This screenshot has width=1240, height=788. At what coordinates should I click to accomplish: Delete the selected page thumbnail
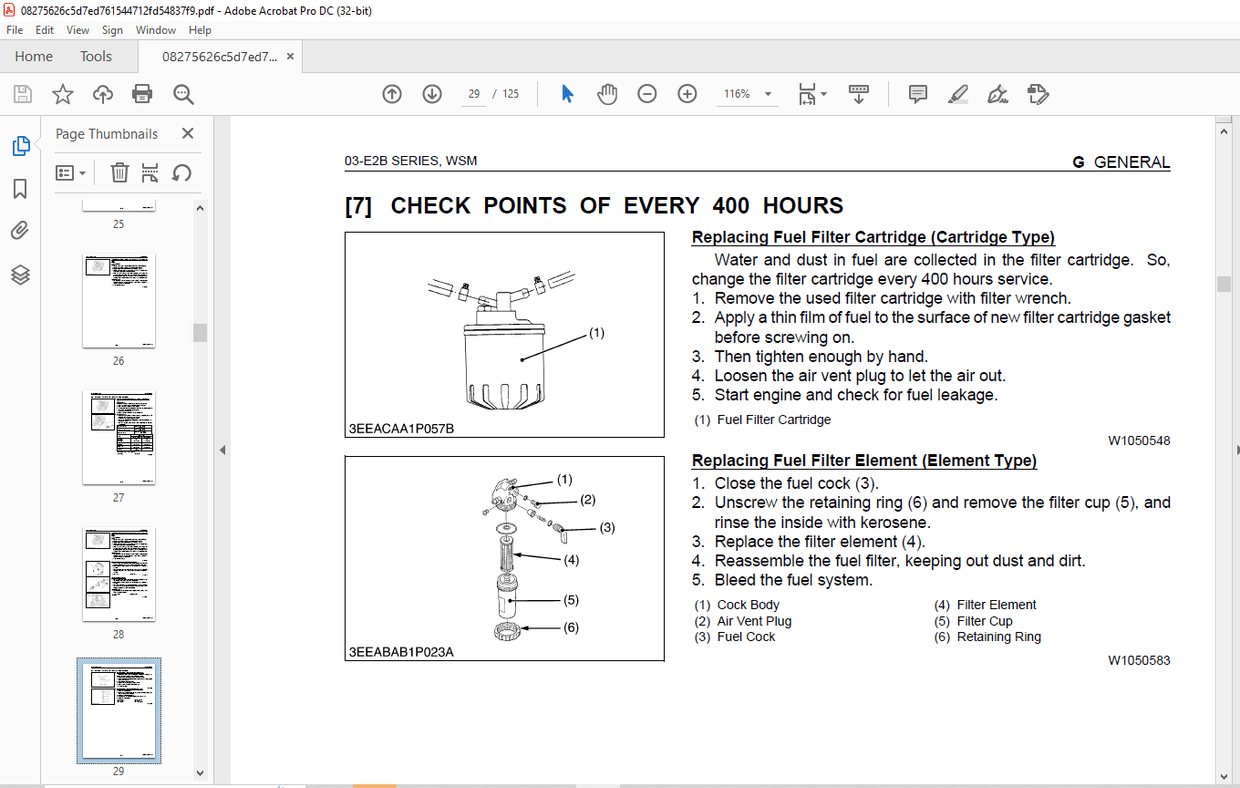click(119, 172)
